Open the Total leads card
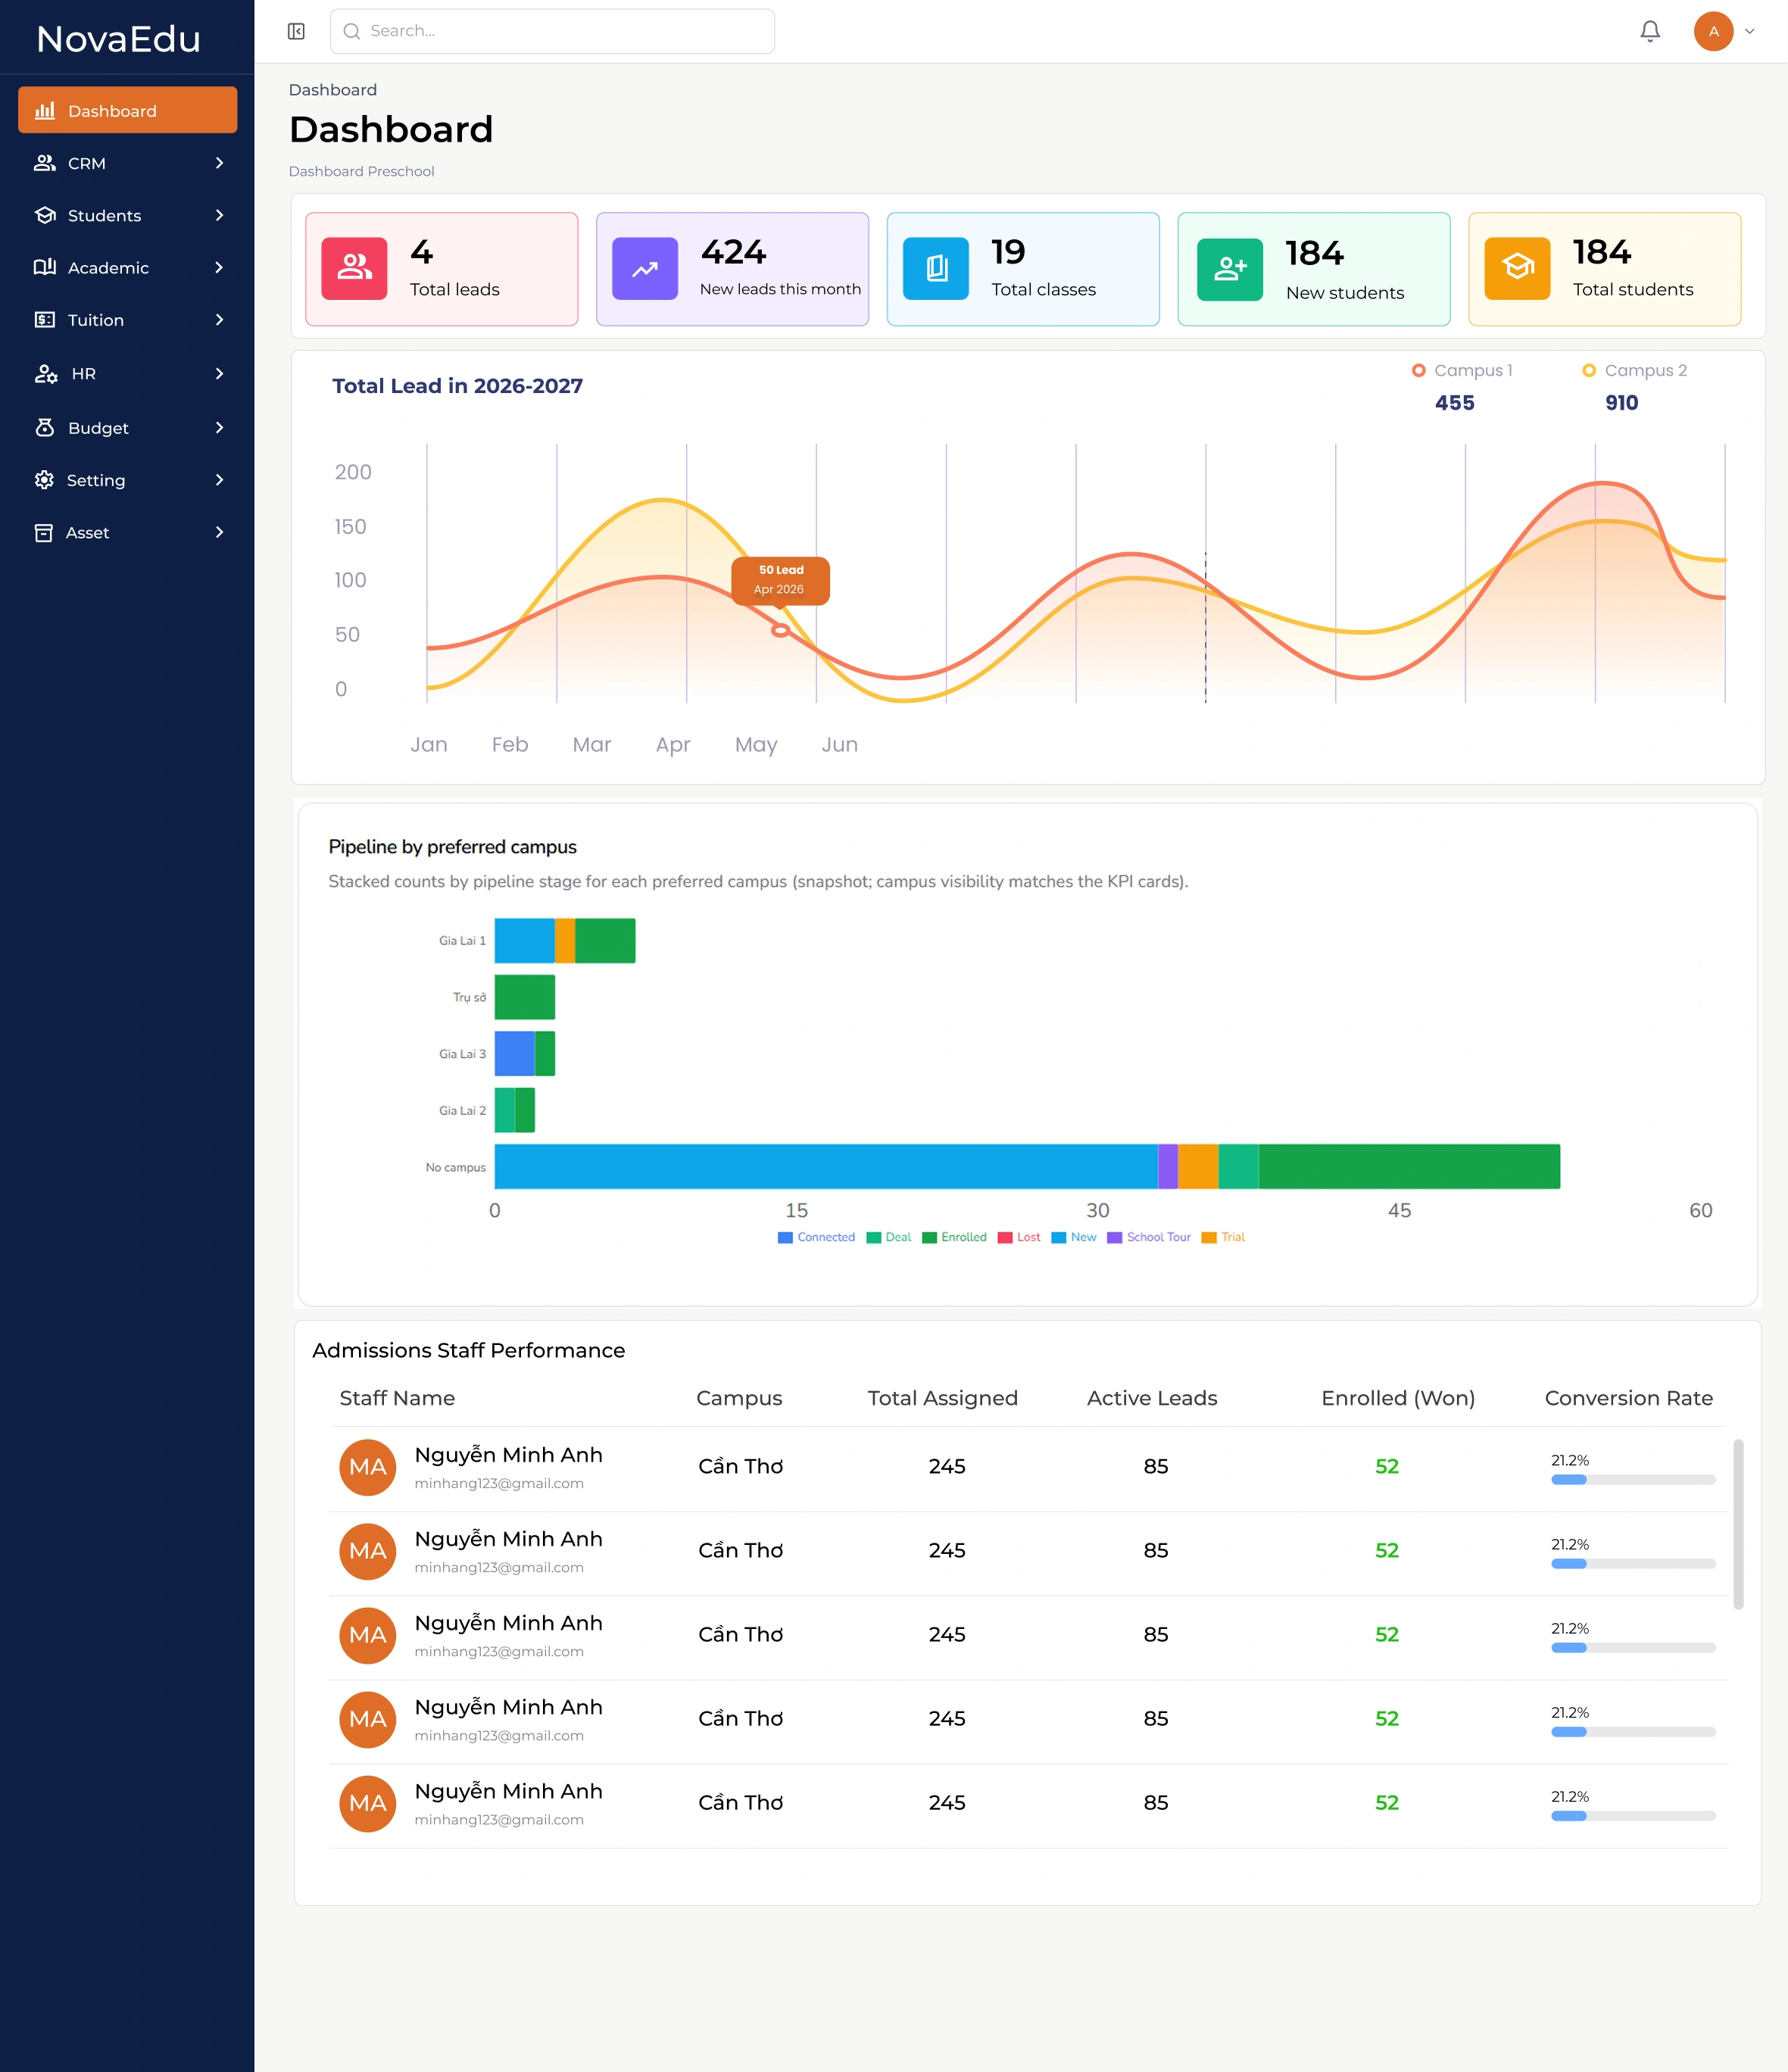 tap(442, 269)
